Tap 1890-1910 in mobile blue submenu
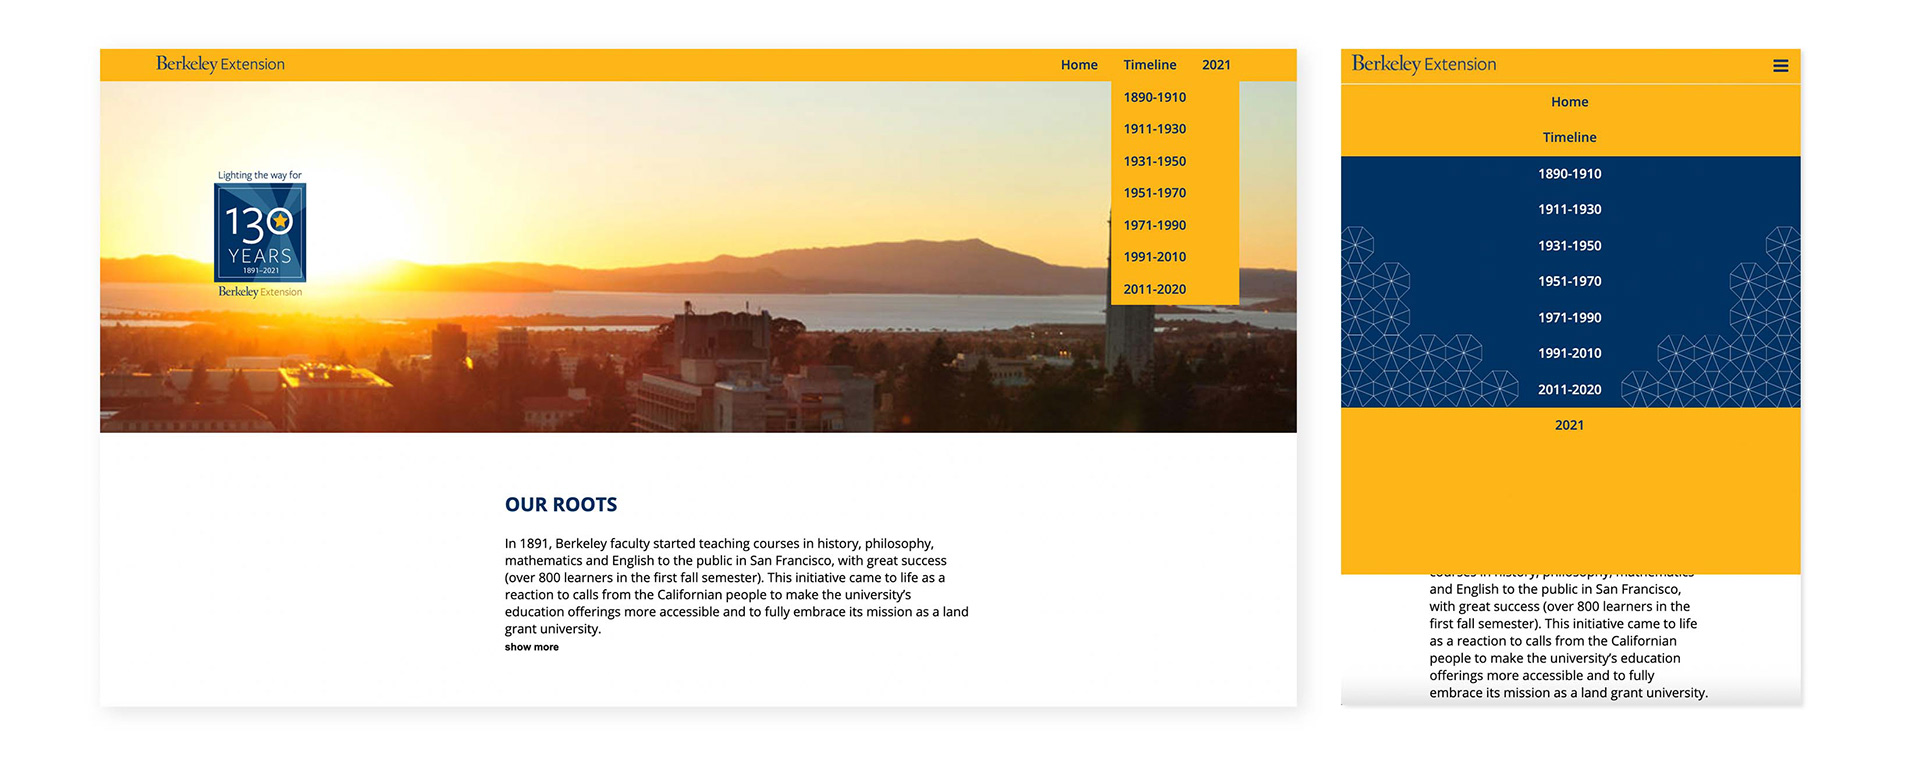Screen dimensions: 1920x780 coord(1570,174)
